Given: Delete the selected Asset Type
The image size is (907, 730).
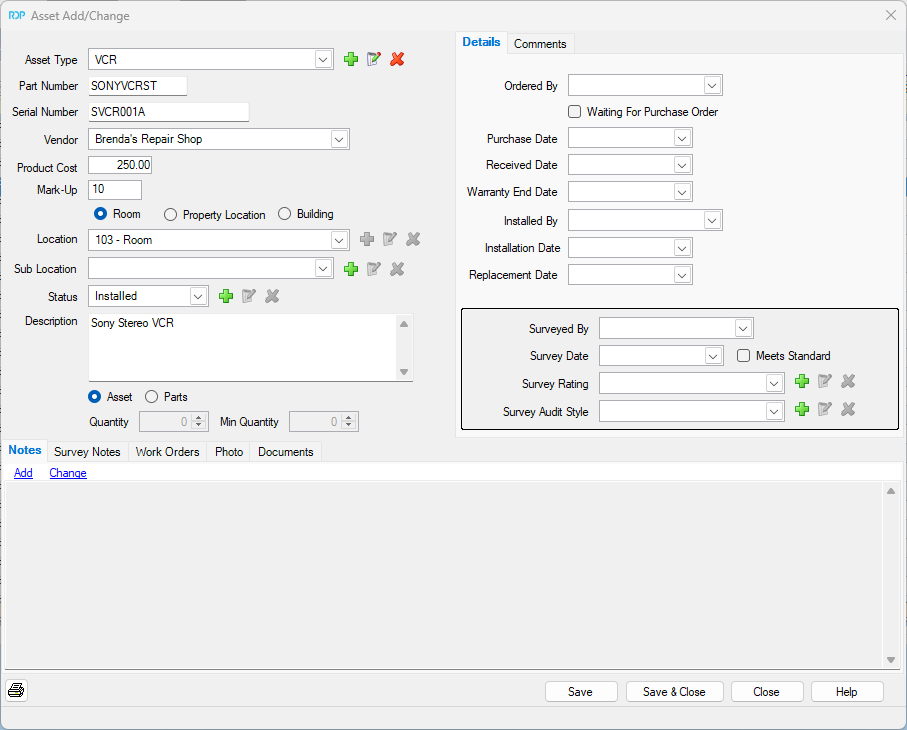Looking at the screenshot, I should point(397,59).
